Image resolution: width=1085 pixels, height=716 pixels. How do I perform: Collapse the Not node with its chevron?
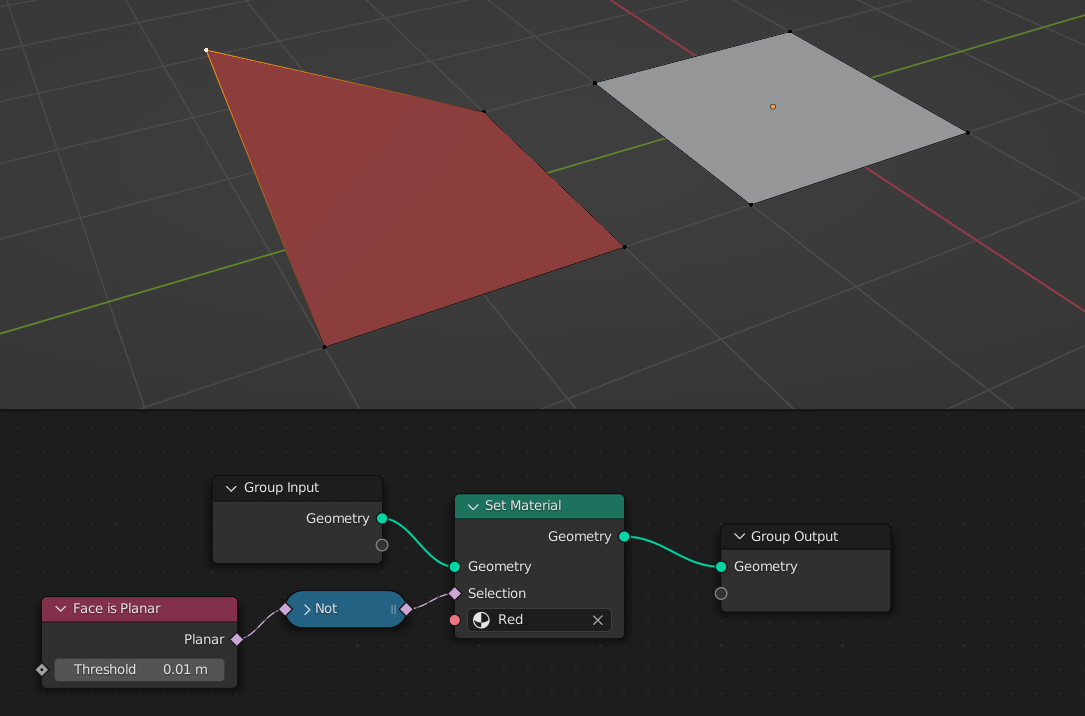pos(308,608)
